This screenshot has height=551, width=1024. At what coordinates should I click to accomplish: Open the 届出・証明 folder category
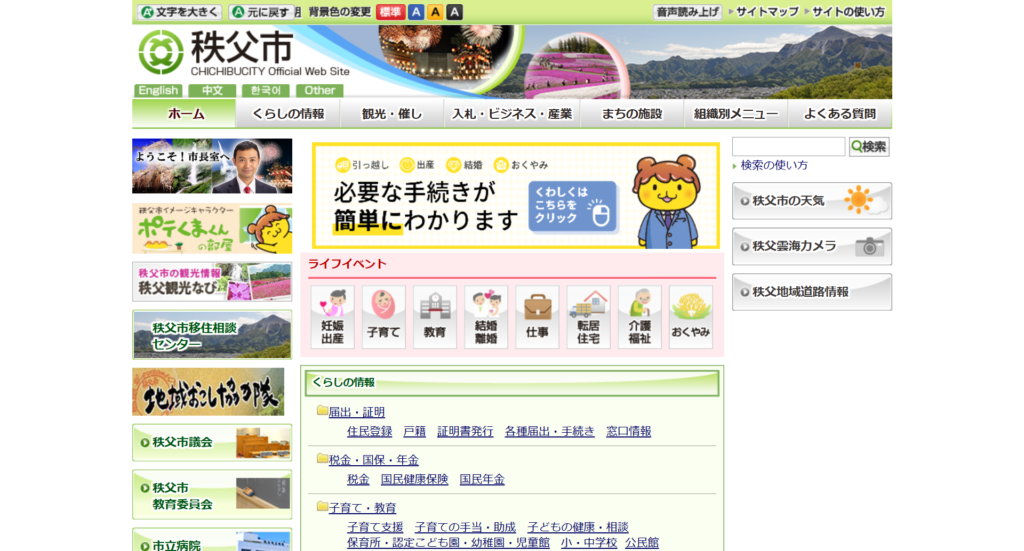coord(356,412)
